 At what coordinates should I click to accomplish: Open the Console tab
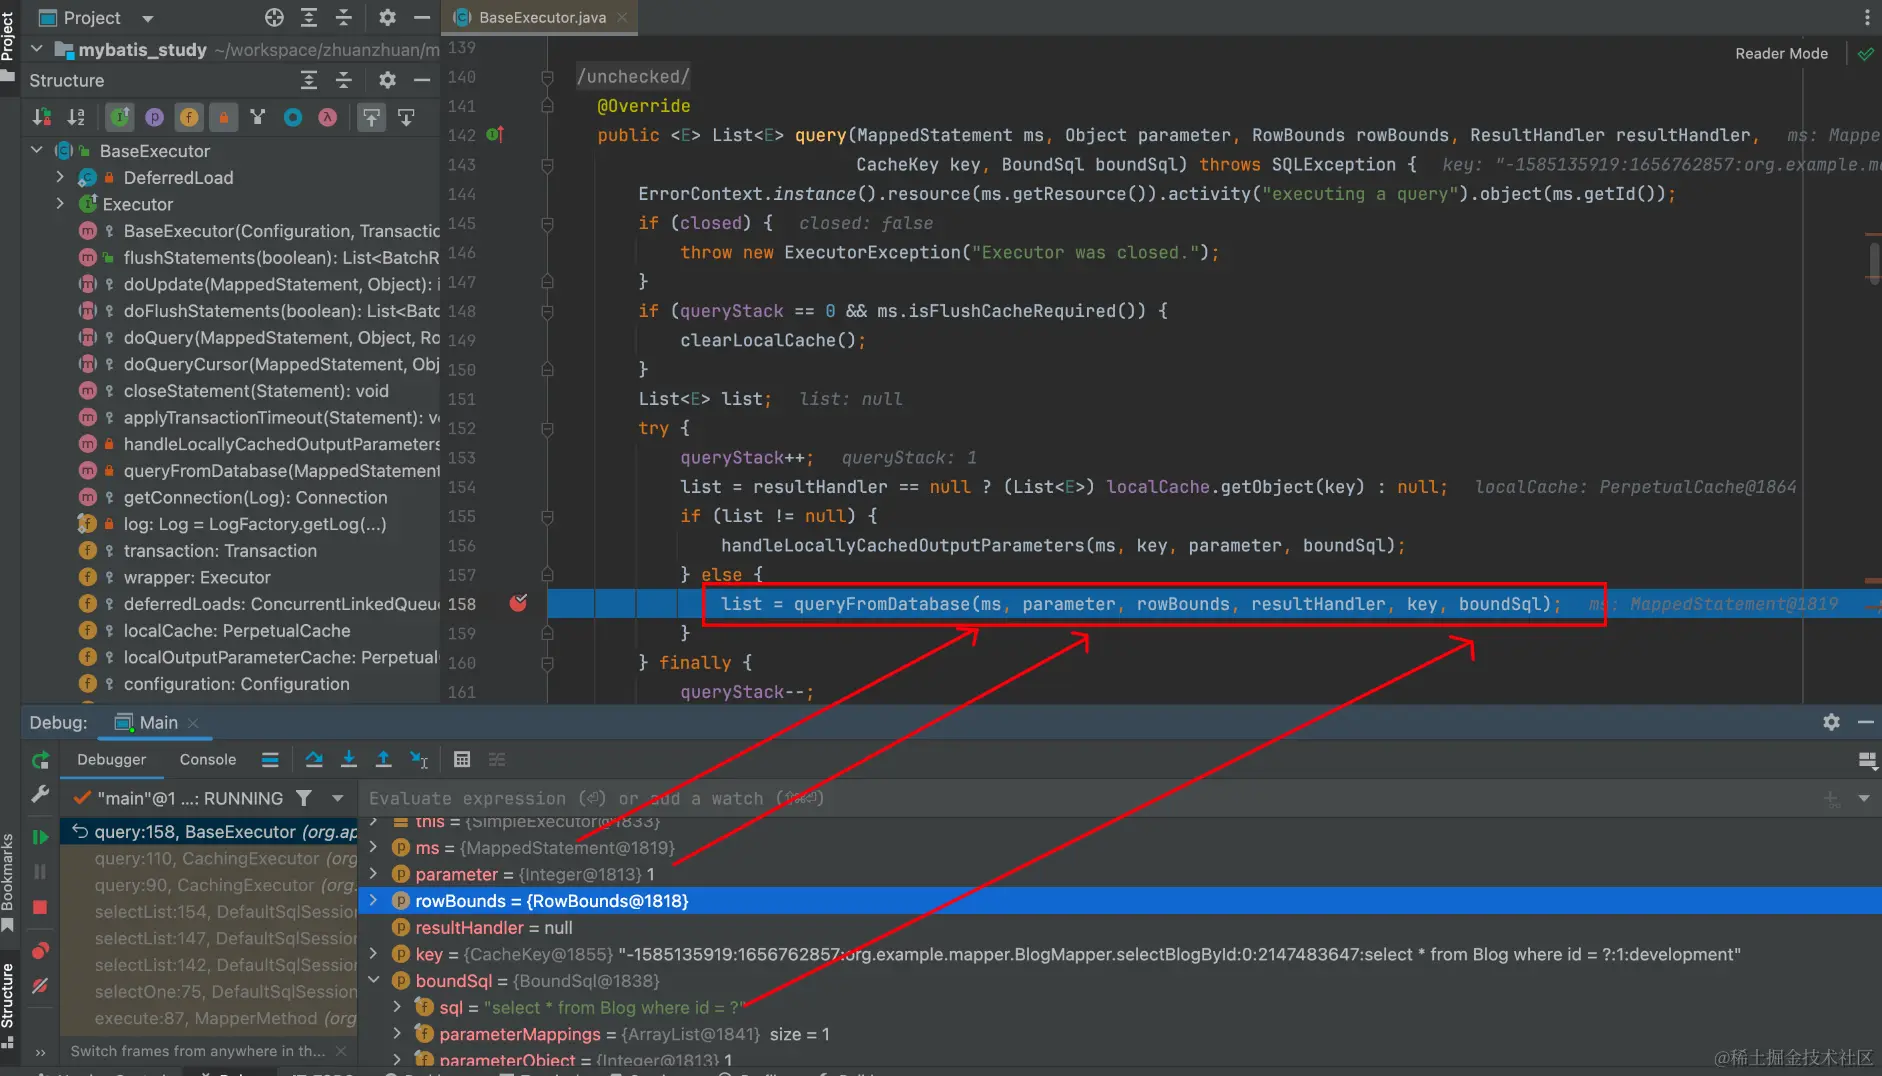[208, 759]
